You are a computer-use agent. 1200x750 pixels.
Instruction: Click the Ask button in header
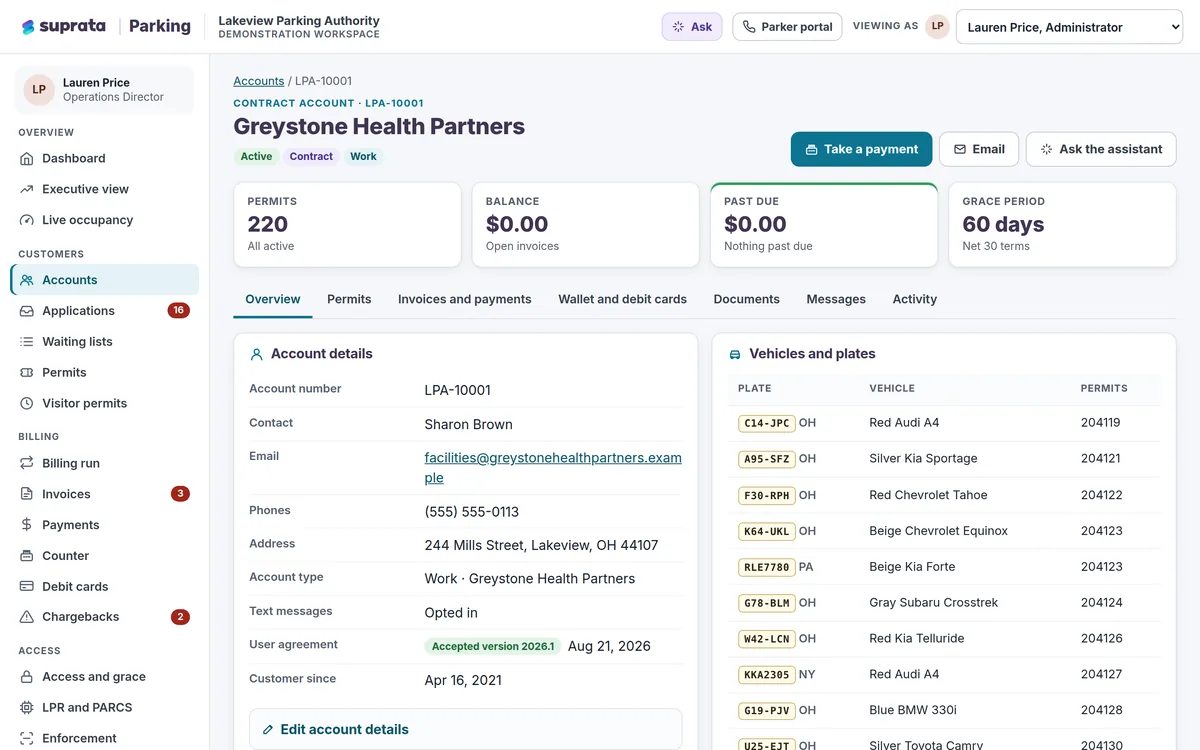(692, 27)
